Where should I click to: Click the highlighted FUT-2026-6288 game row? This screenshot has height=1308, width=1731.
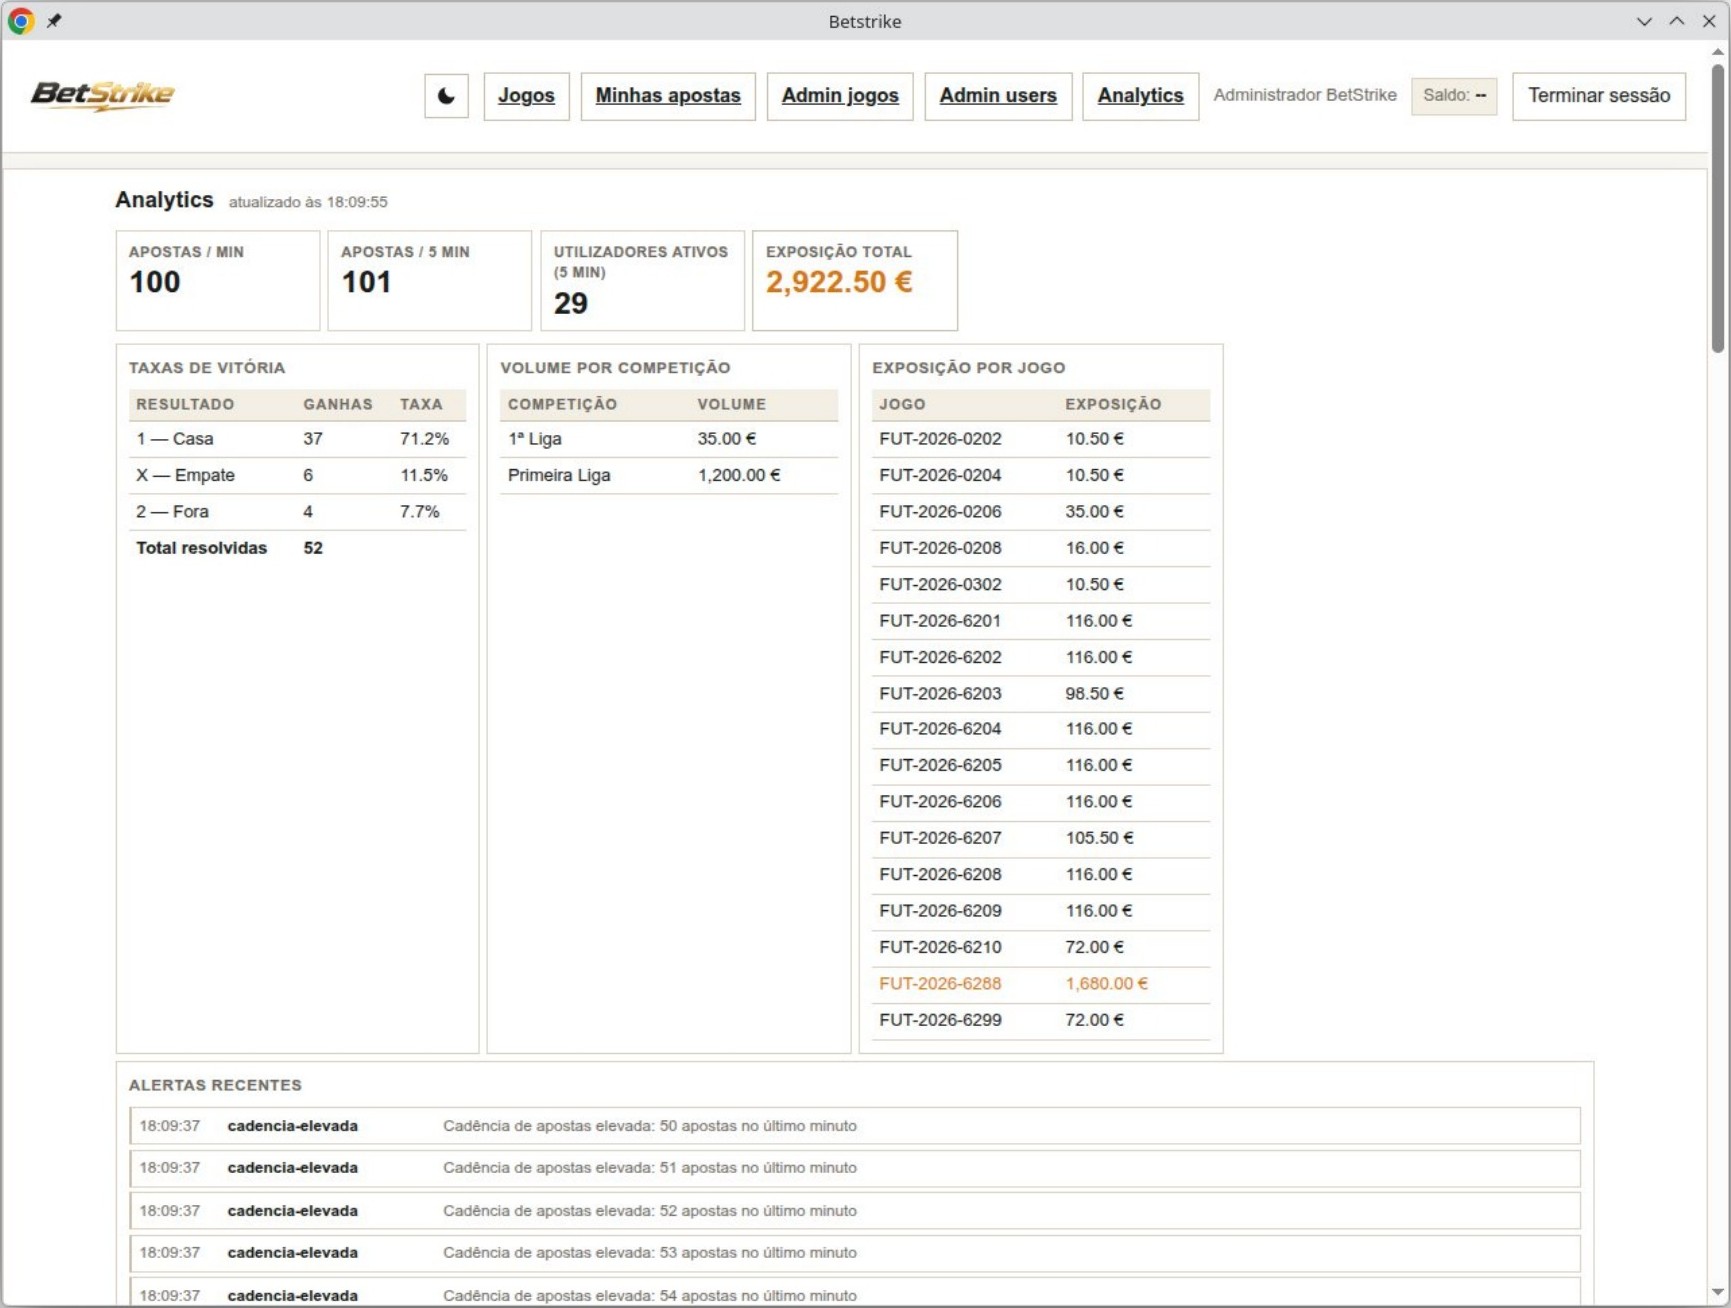pos(1041,983)
